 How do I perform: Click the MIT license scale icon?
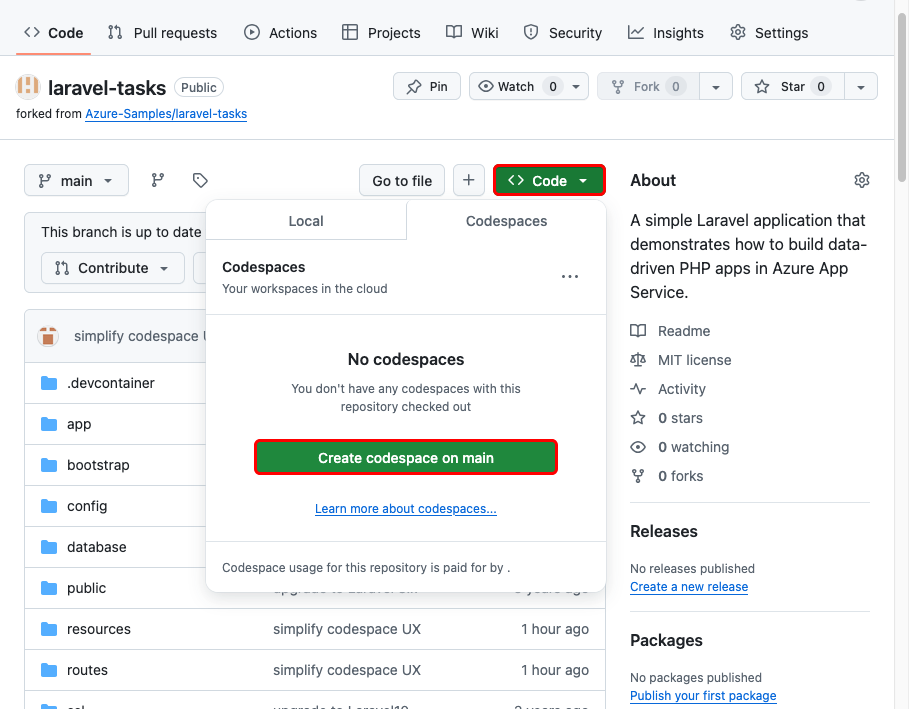638,360
